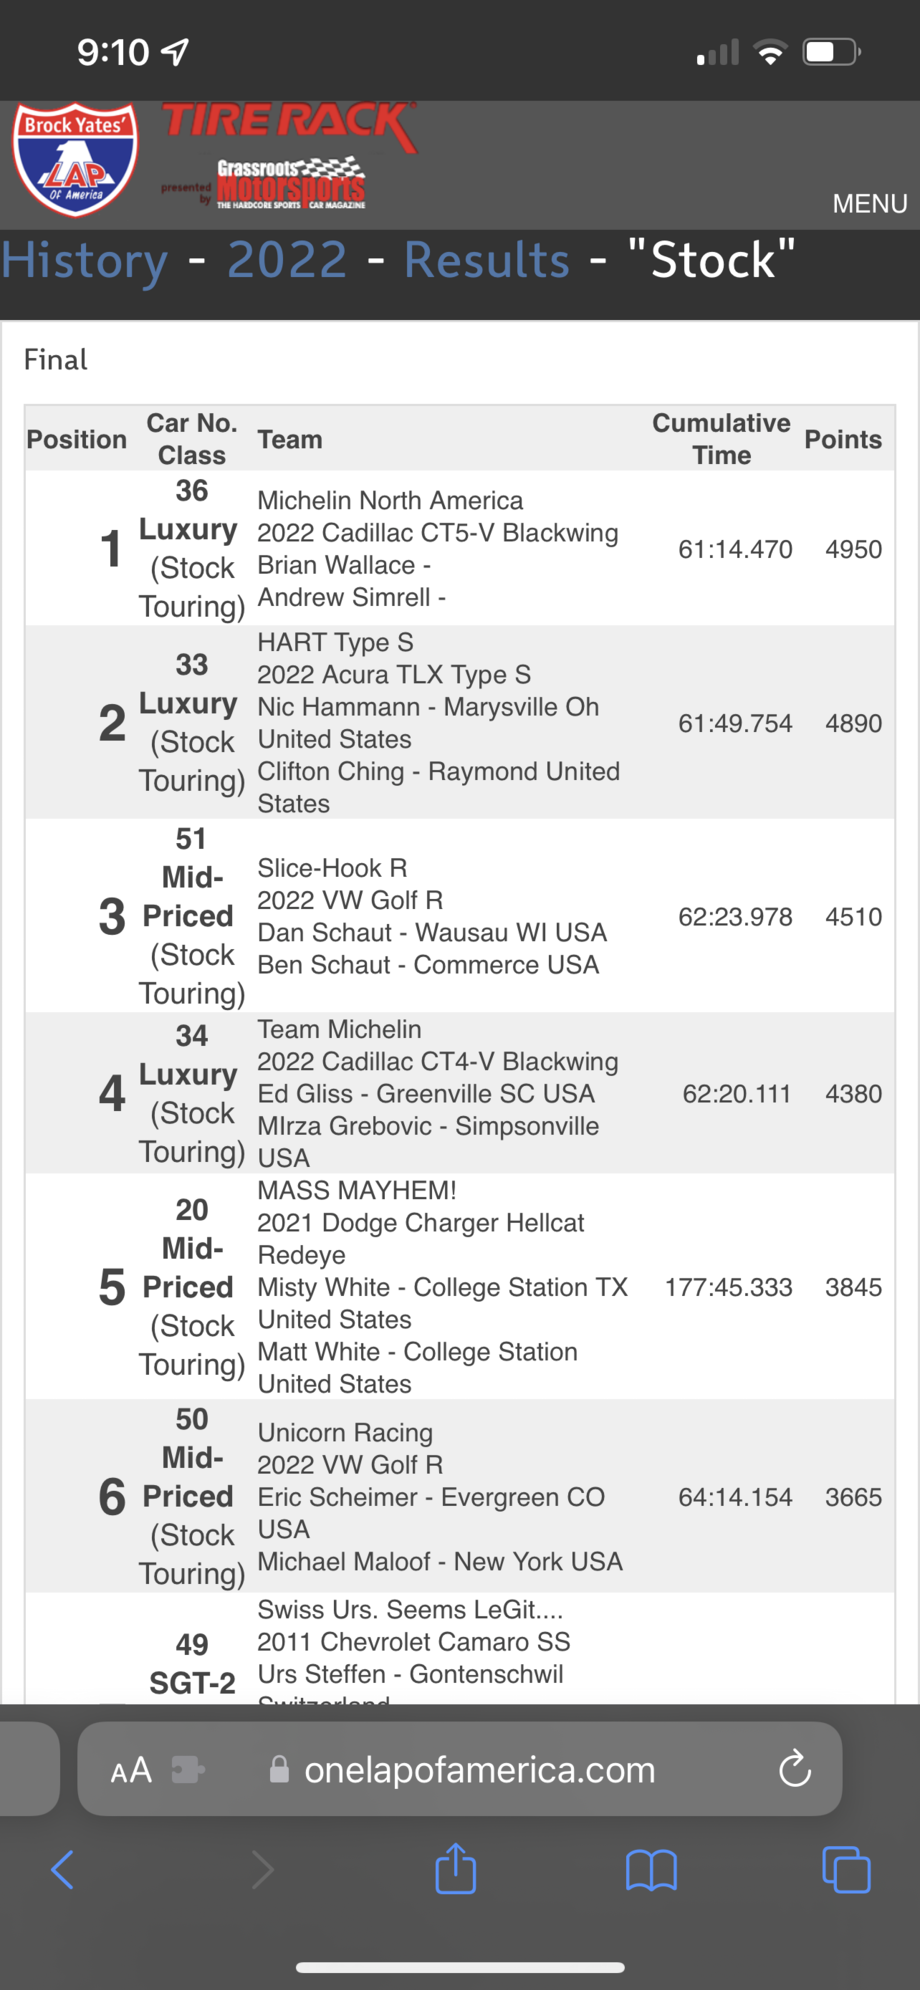
Task: Open the 2022 breadcrumb link
Action: tap(286, 261)
